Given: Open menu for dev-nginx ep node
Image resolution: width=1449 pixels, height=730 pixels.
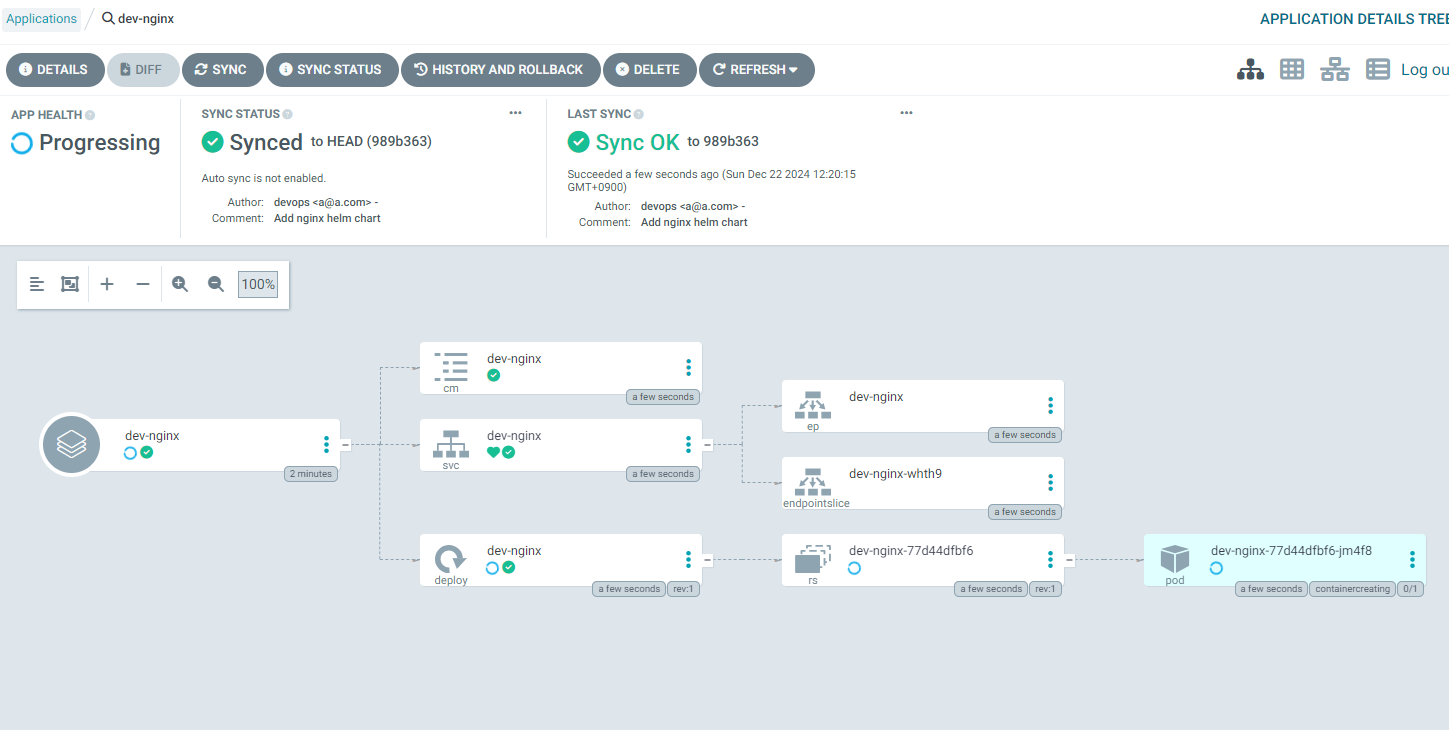Looking at the screenshot, I should pyautogui.click(x=1050, y=406).
